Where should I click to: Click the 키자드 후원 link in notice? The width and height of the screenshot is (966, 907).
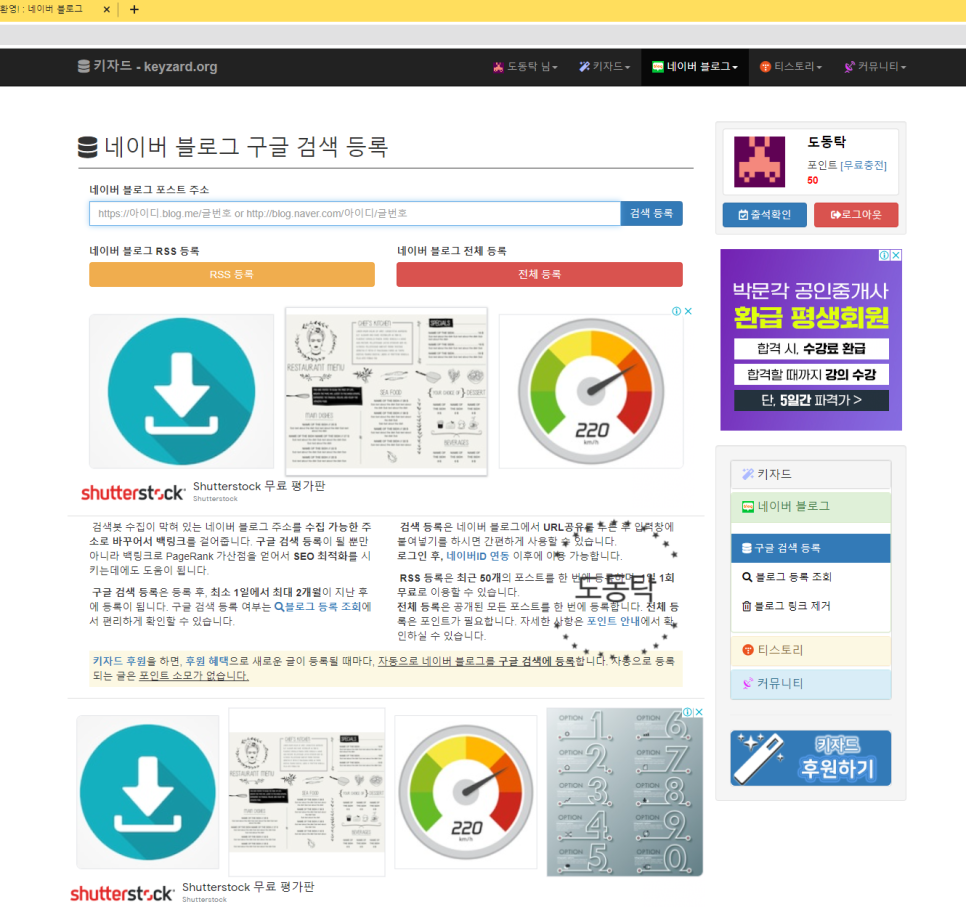(120, 661)
